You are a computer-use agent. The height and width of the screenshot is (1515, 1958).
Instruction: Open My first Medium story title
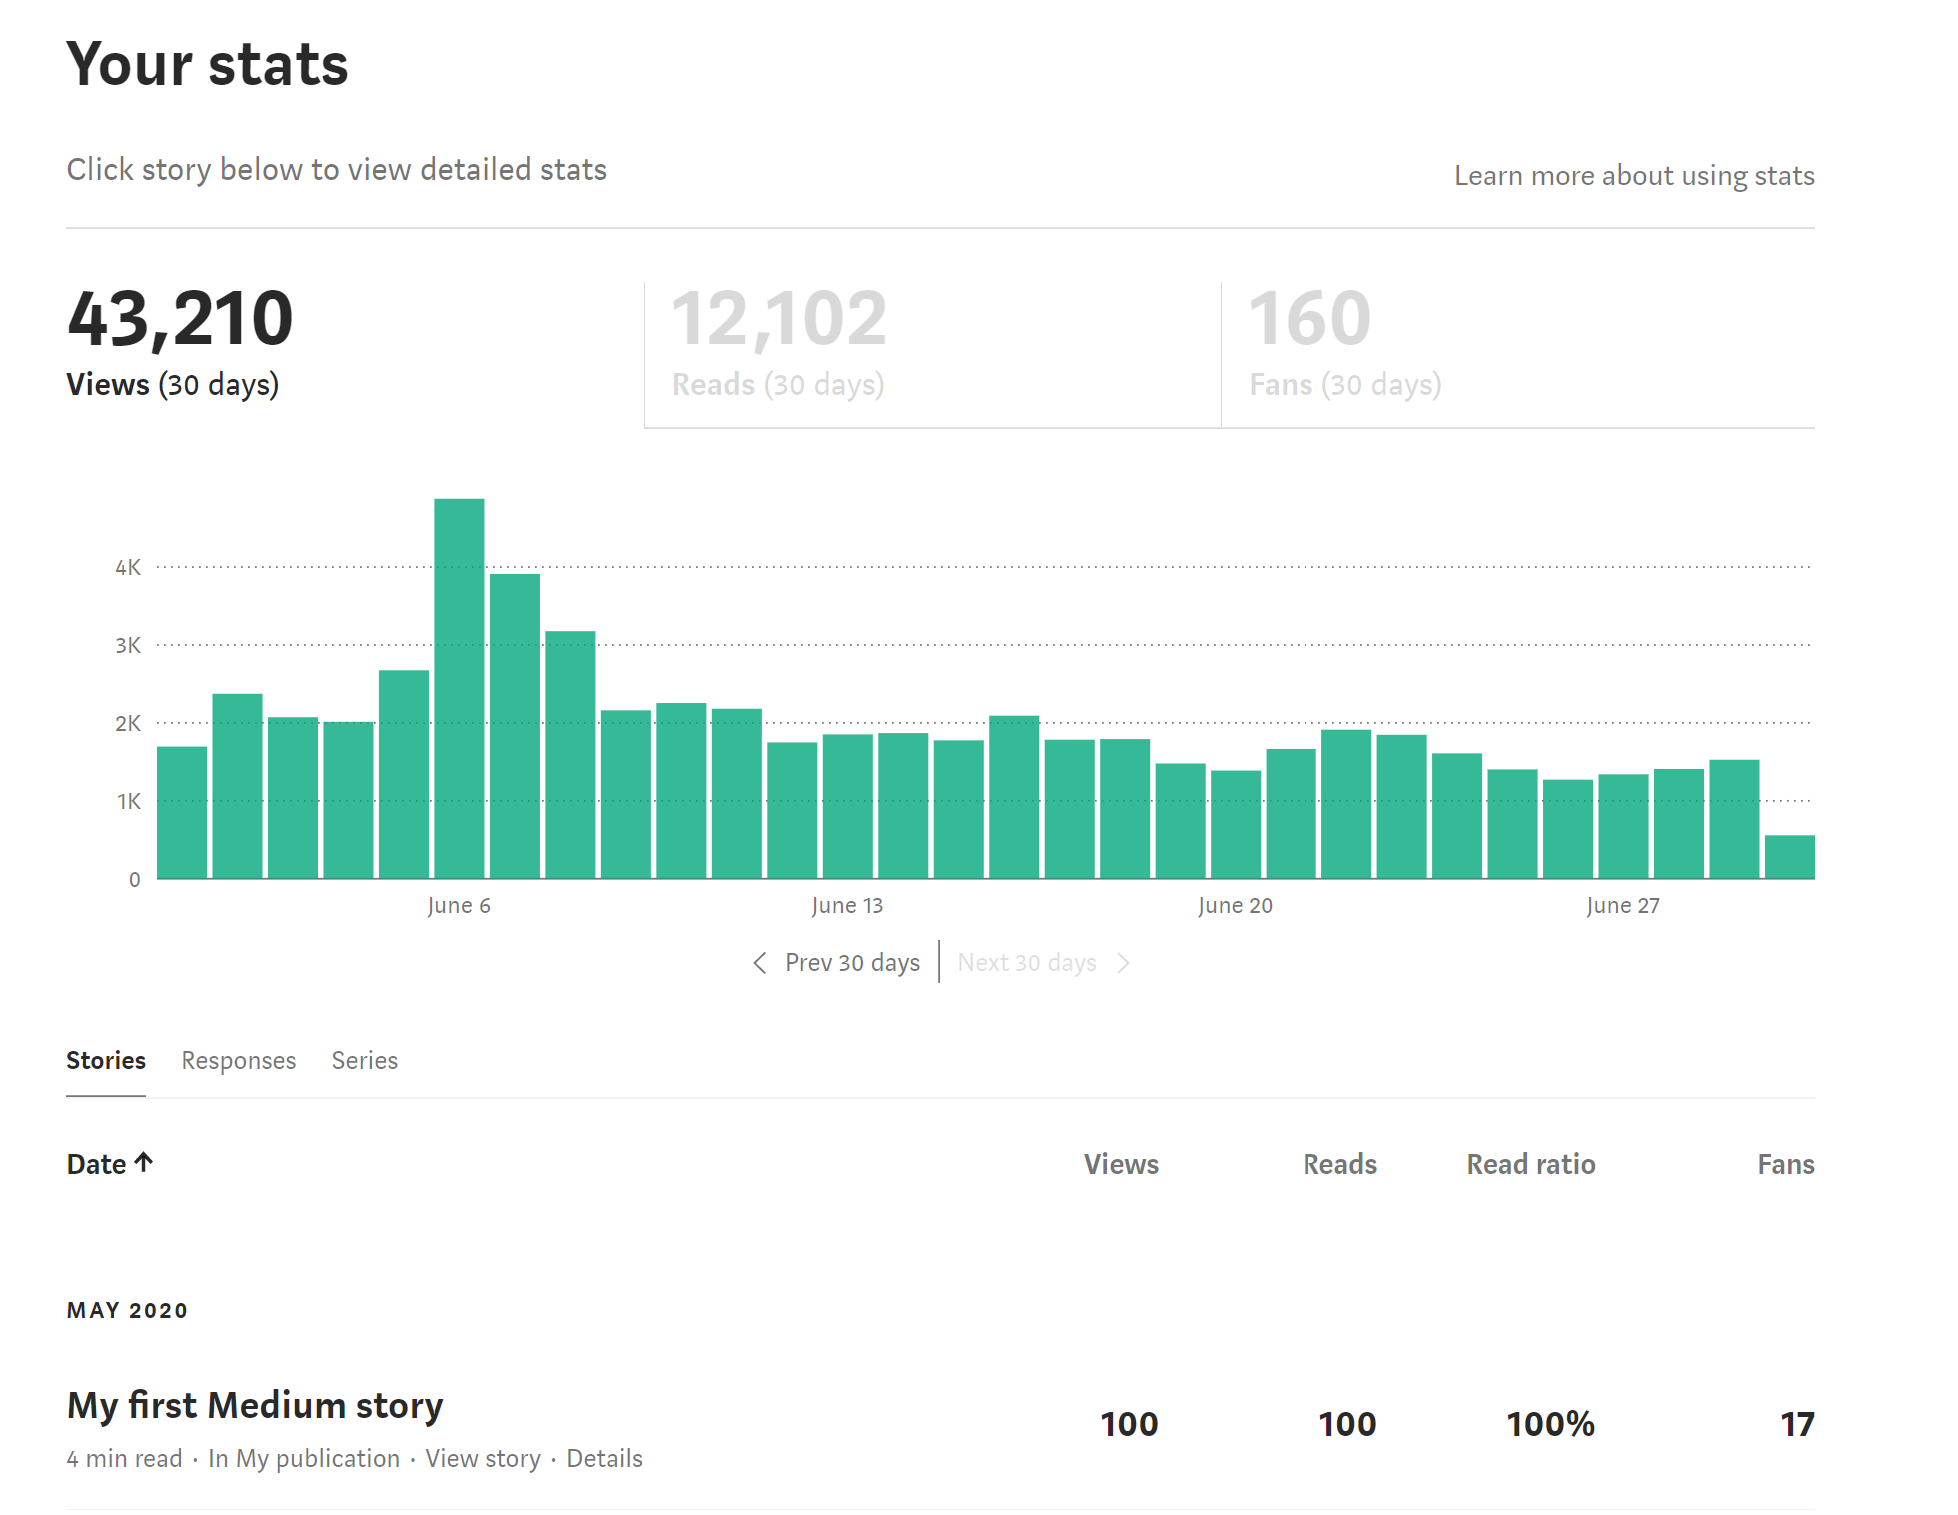255,1405
